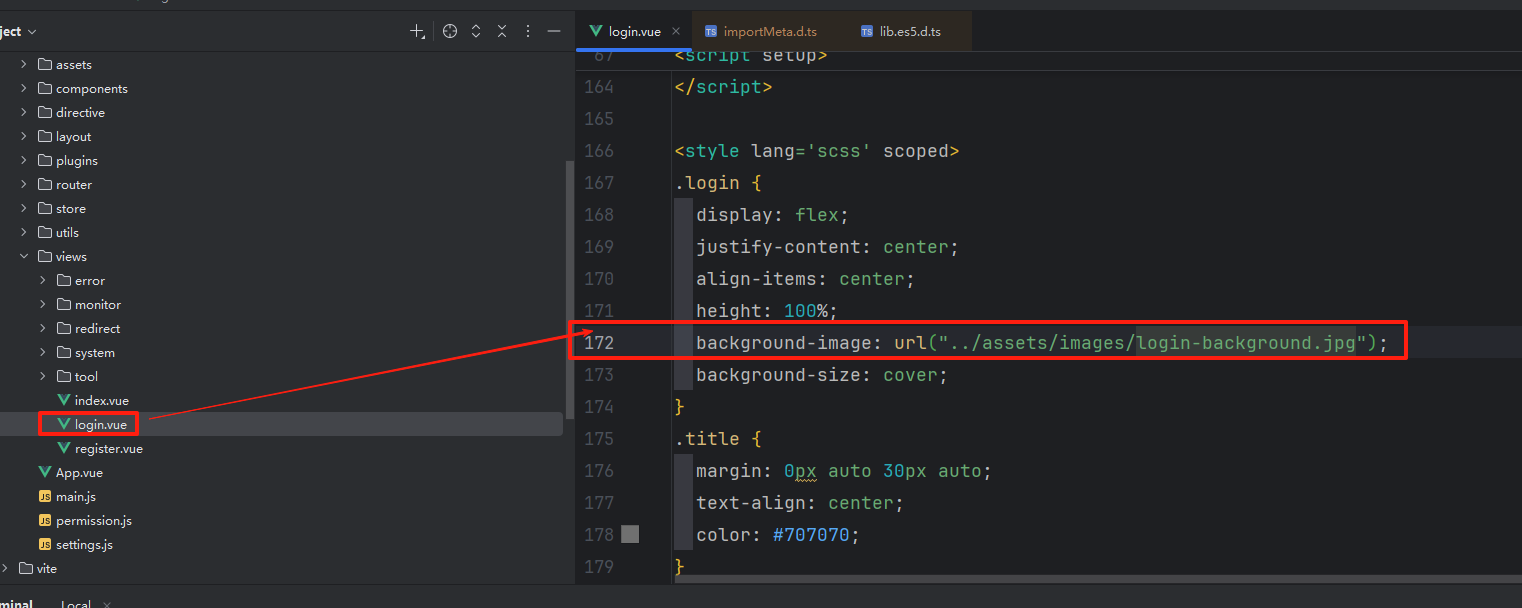Click the Vue icon beside register.vue

64,448
